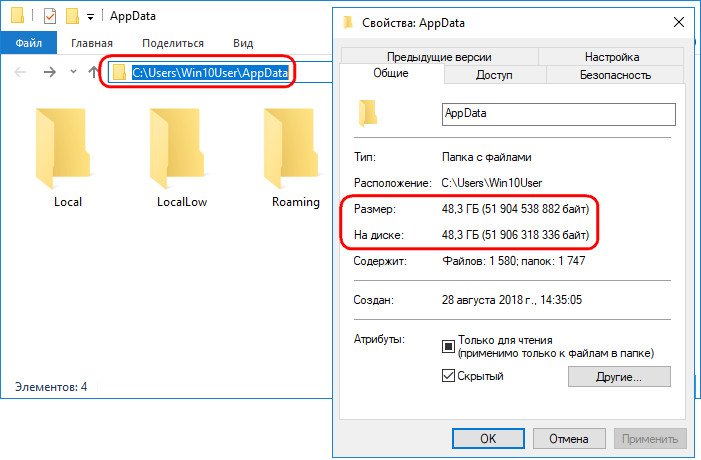Go up one folder level arrow
This screenshot has height=460, width=701.
pyautogui.click(x=93, y=72)
